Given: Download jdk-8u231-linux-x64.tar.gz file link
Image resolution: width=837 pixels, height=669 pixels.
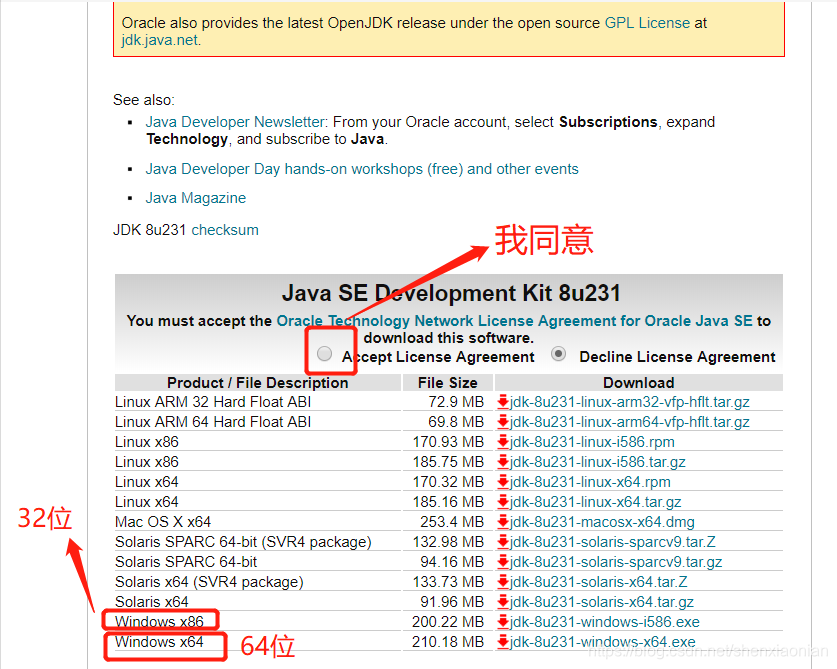Looking at the screenshot, I should [595, 502].
